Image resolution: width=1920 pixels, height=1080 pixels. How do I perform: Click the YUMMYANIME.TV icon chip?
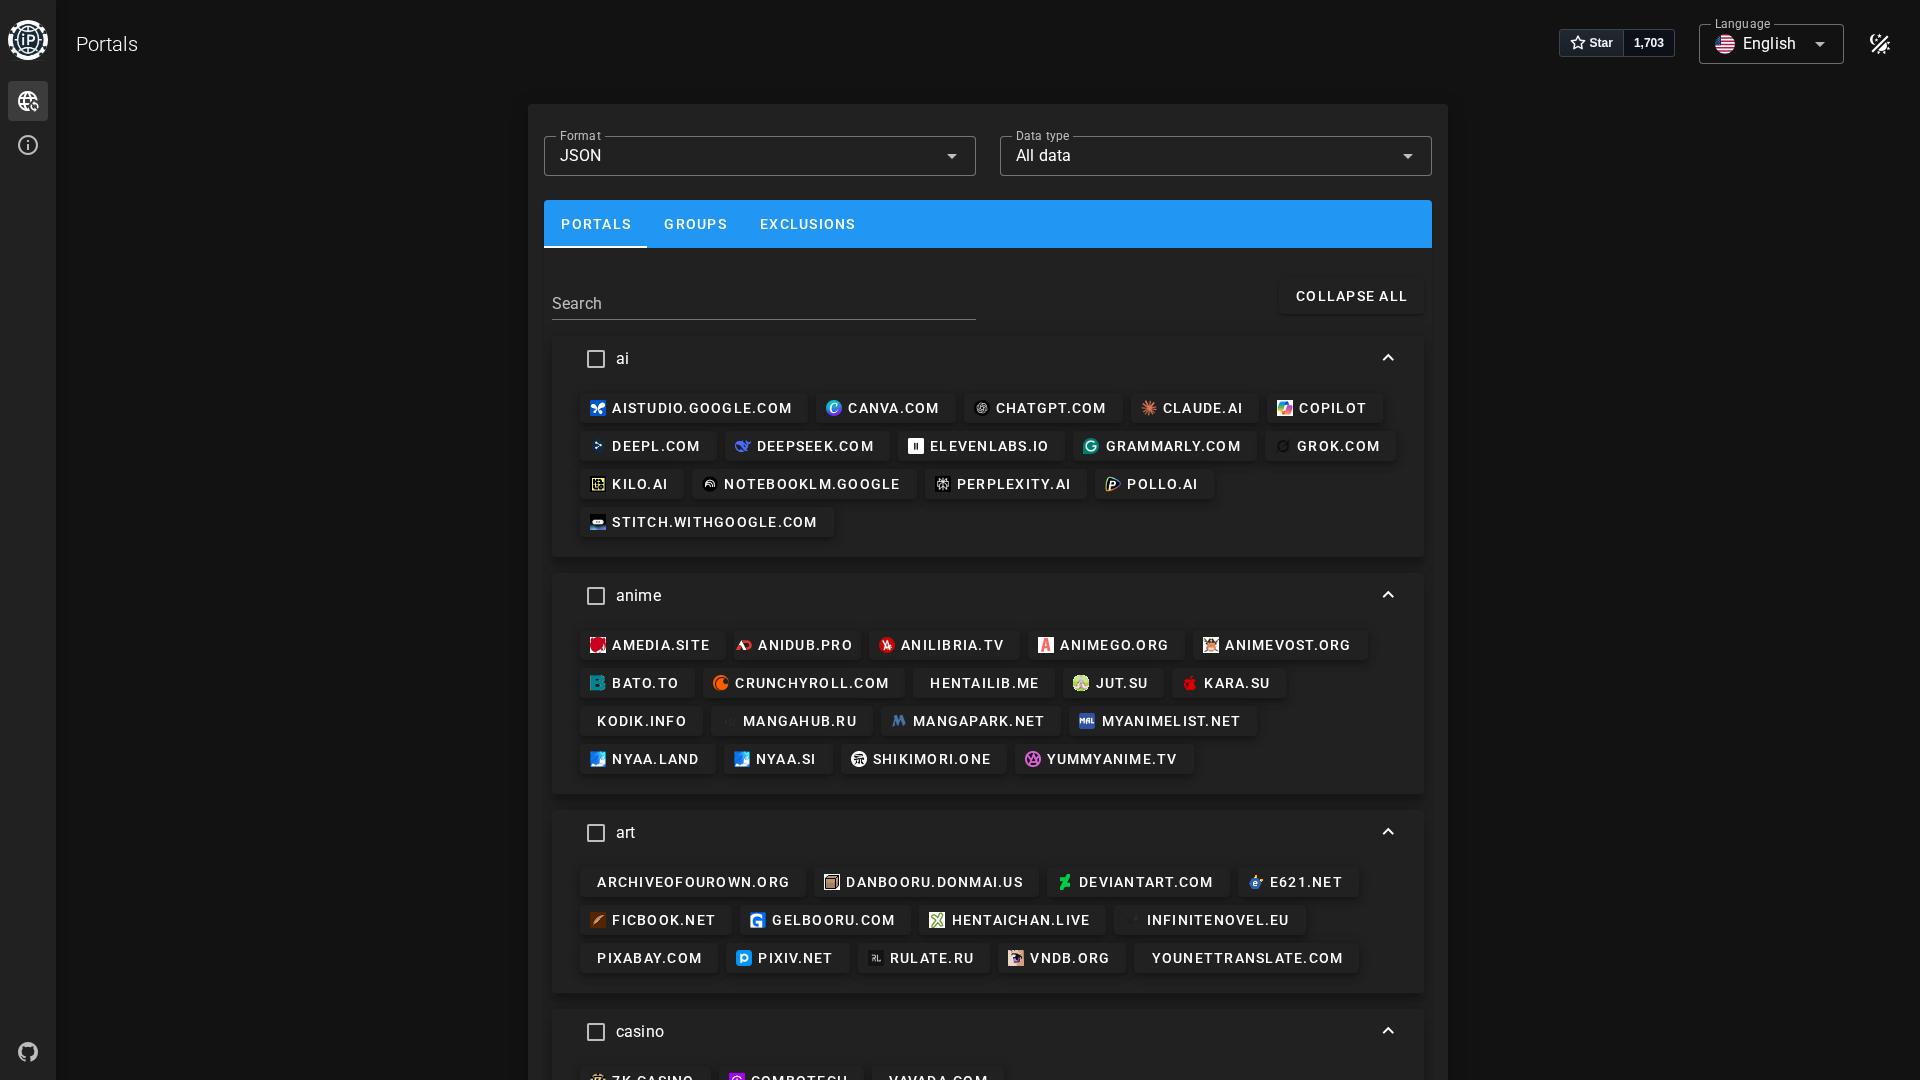(1104, 759)
